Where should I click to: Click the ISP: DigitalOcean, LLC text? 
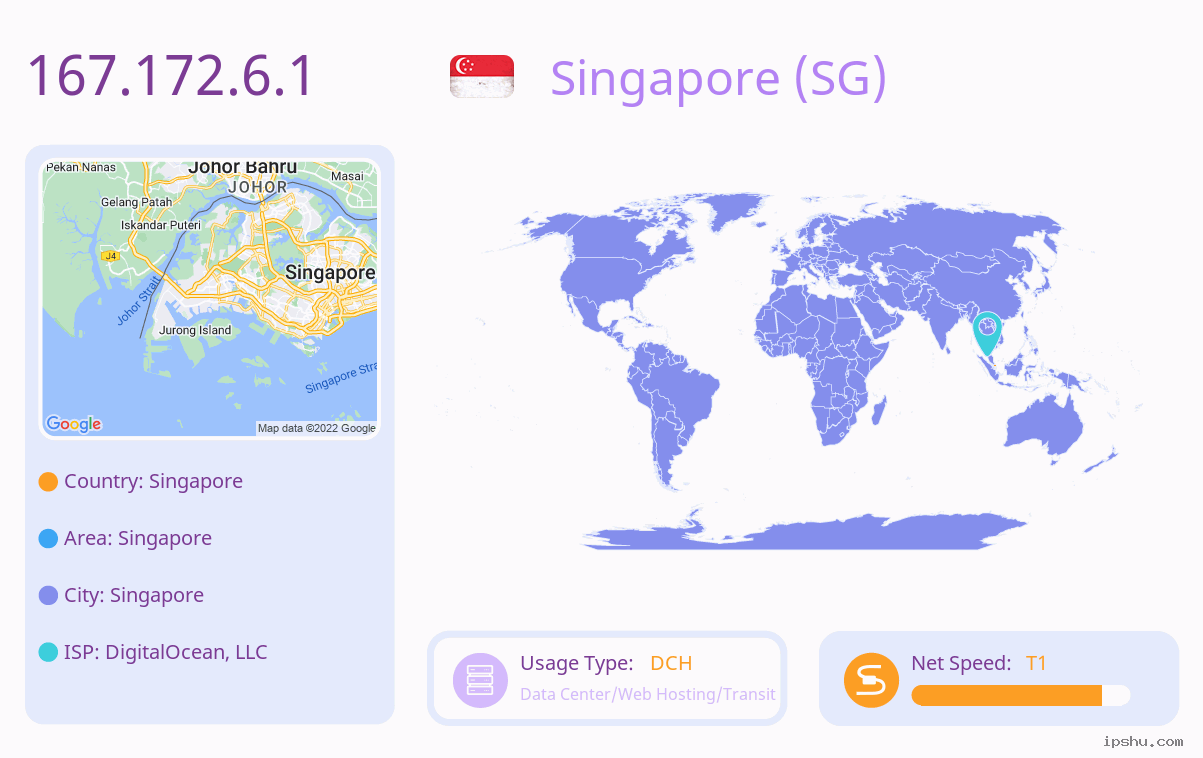166,652
